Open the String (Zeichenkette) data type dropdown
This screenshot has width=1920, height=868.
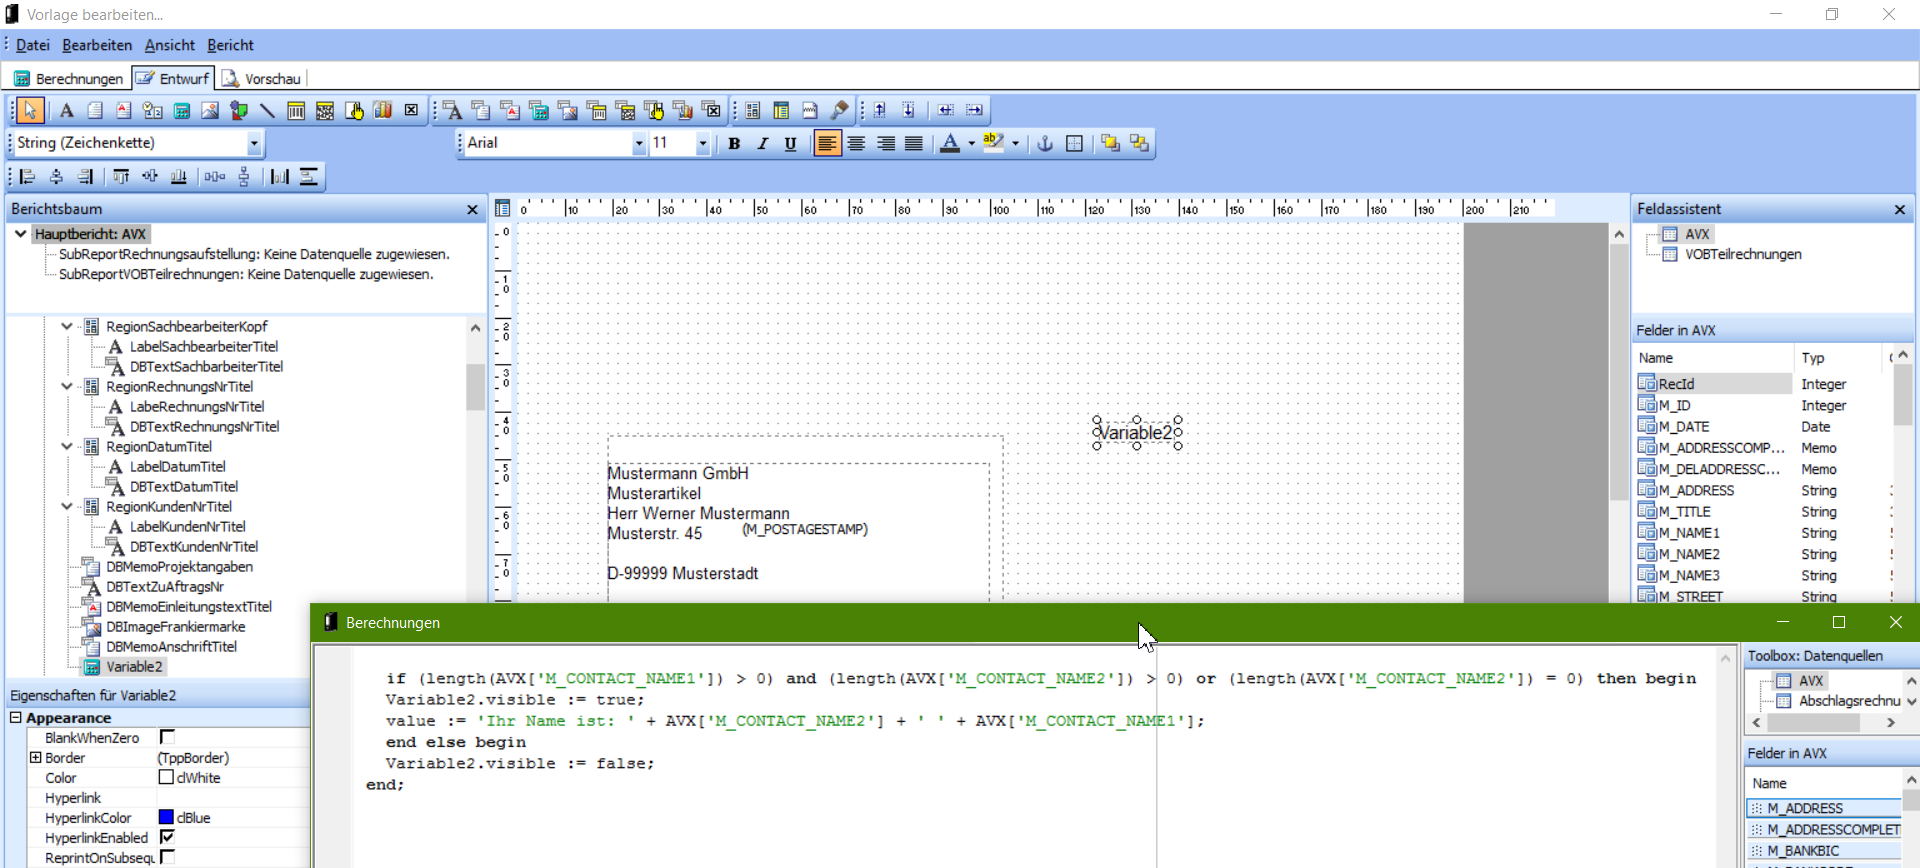tap(254, 143)
